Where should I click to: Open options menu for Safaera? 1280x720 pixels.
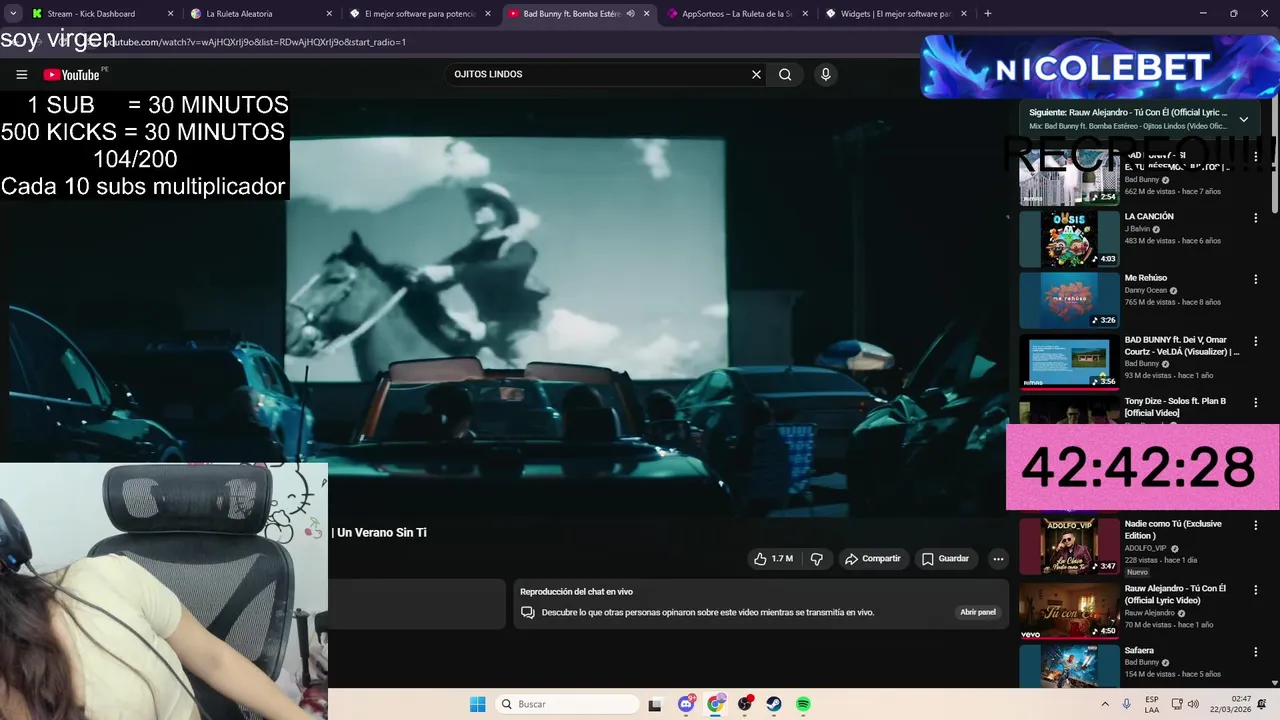[x=1256, y=652]
